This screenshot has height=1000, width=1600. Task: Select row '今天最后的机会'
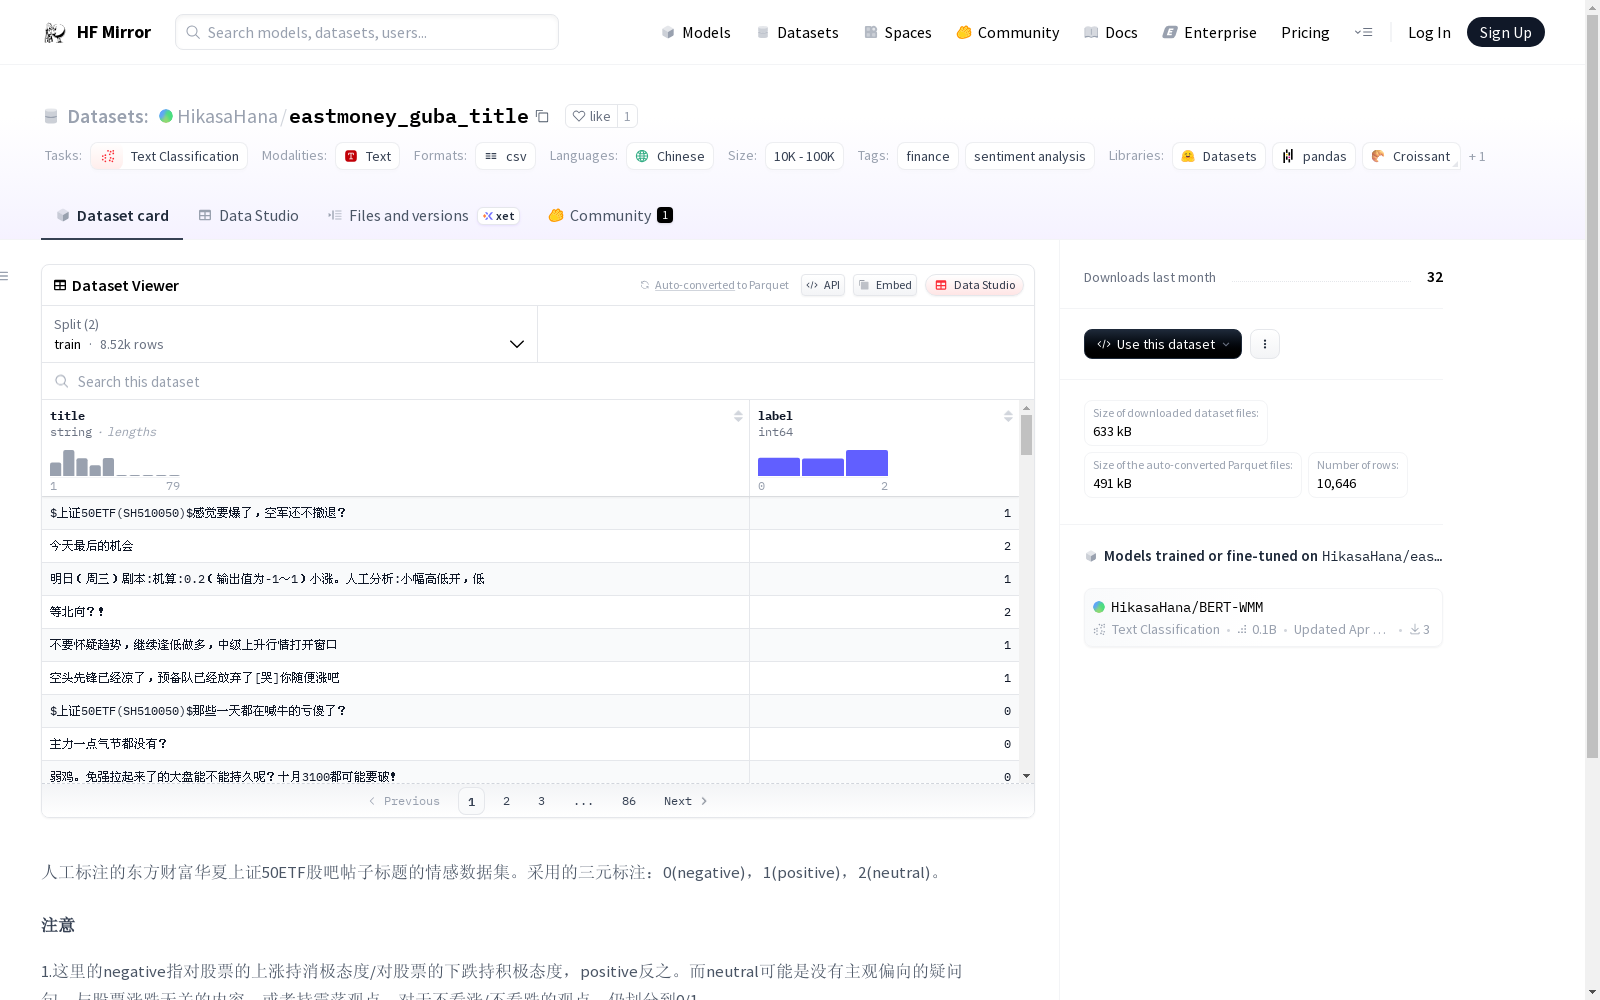pyautogui.click(x=530, y=546)
